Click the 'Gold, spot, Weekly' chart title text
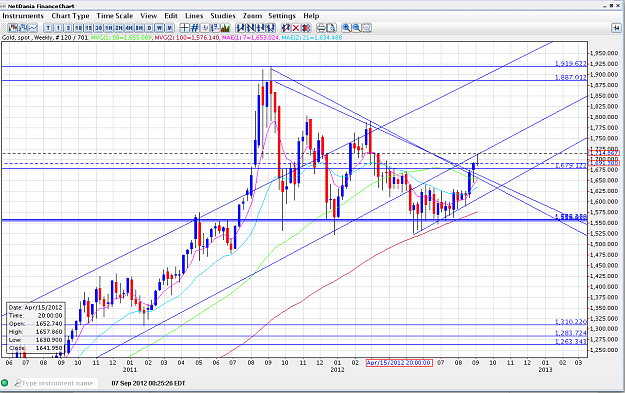 28,37
